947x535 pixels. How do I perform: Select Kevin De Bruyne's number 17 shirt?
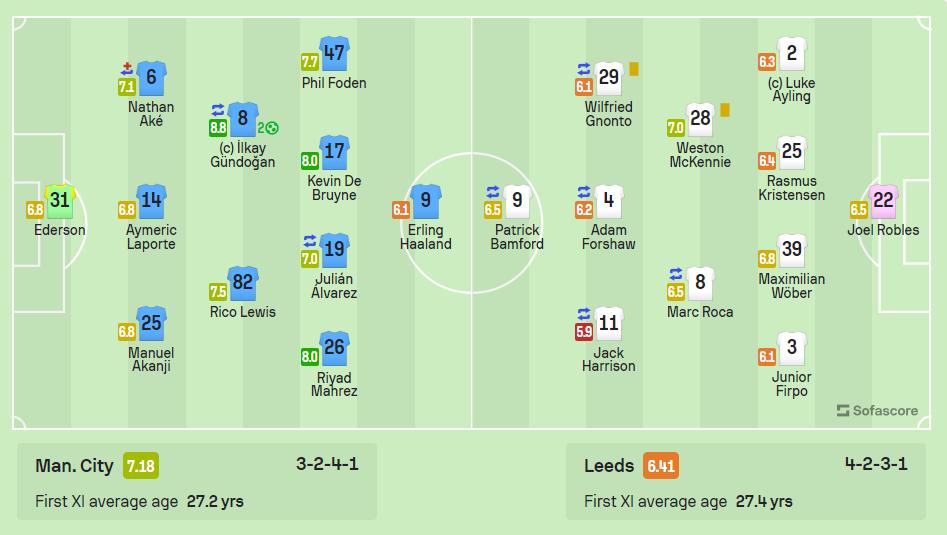335,152
